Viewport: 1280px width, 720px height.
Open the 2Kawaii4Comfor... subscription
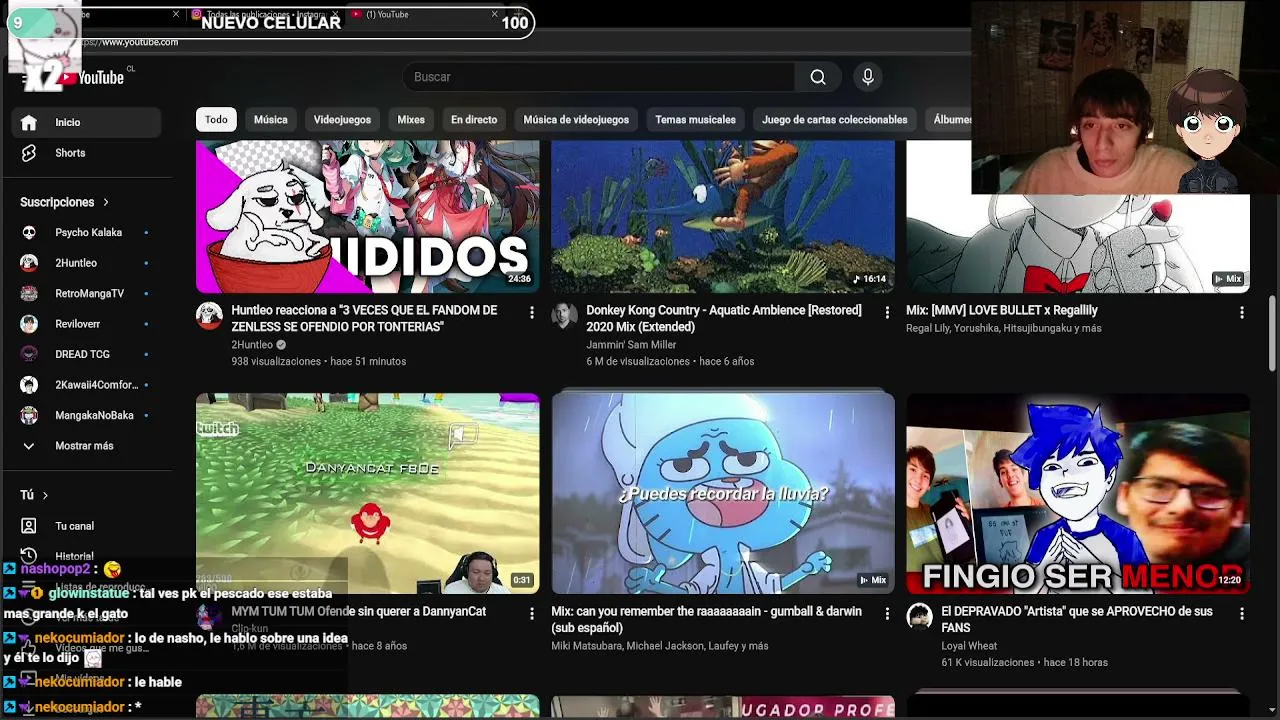86,385
